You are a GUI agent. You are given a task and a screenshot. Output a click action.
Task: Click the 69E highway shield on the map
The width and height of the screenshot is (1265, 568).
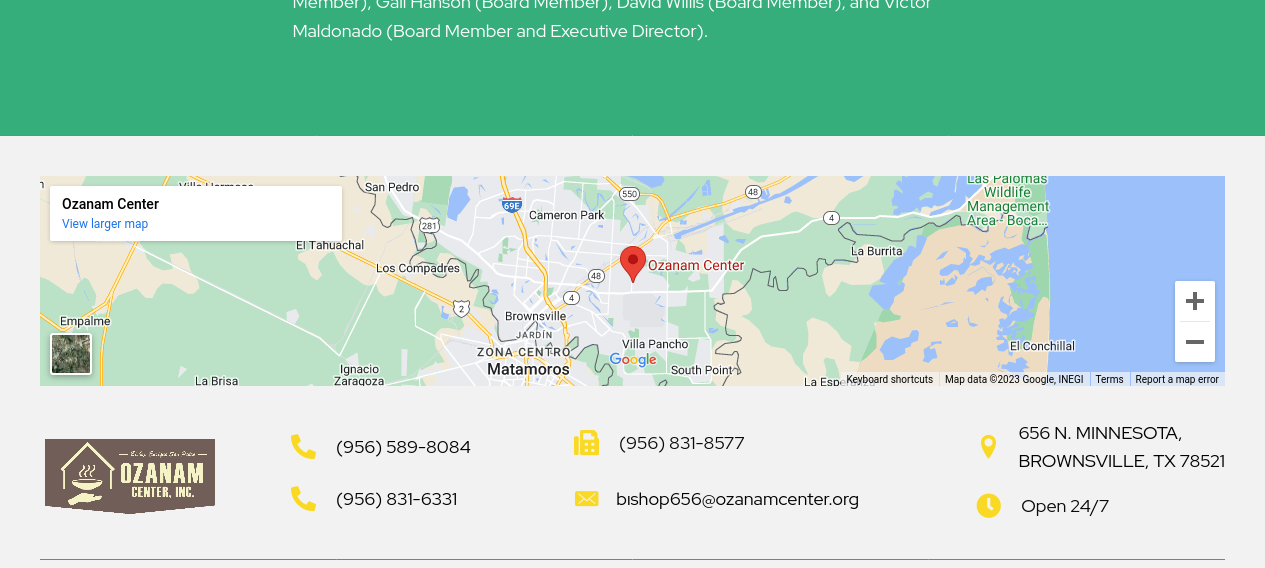click(511, 206)
